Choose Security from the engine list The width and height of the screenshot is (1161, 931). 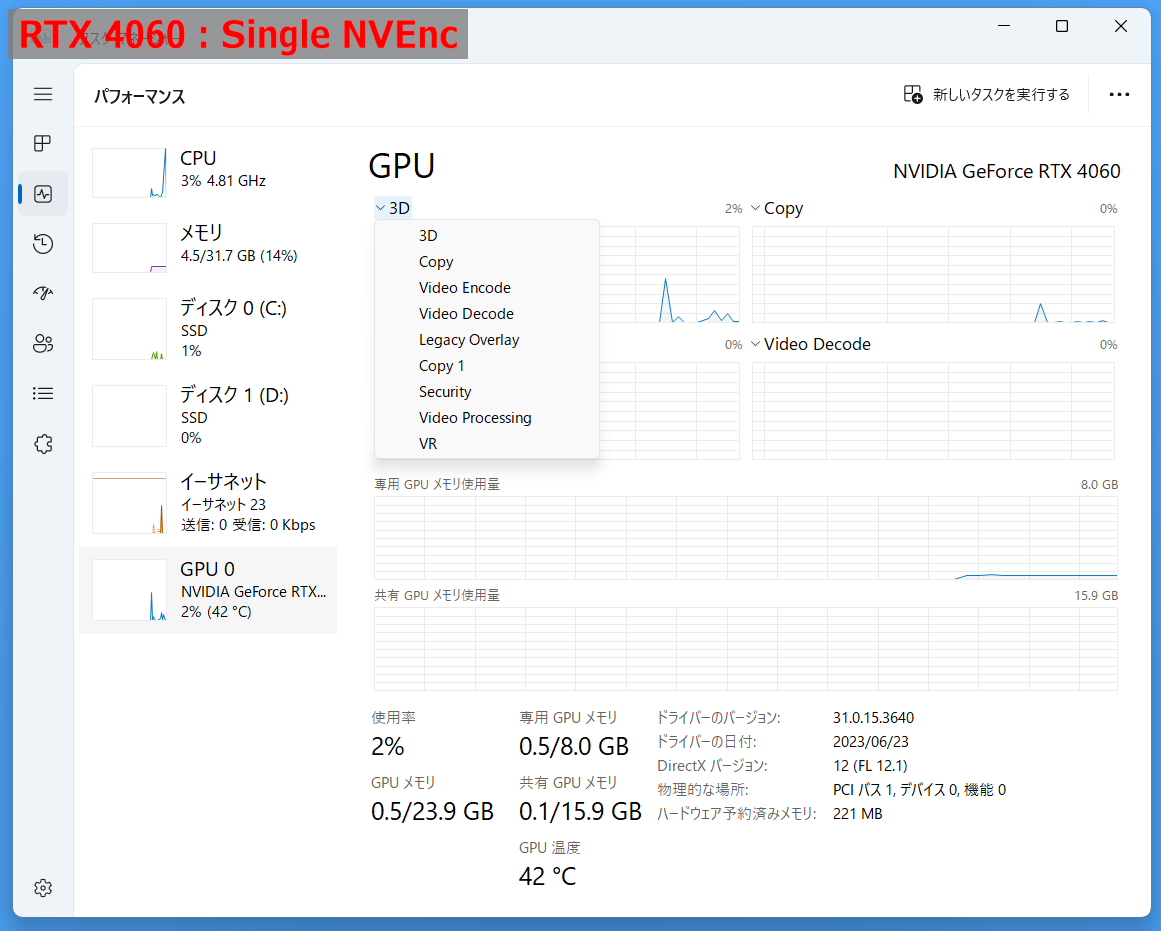[x=486, y=391]
